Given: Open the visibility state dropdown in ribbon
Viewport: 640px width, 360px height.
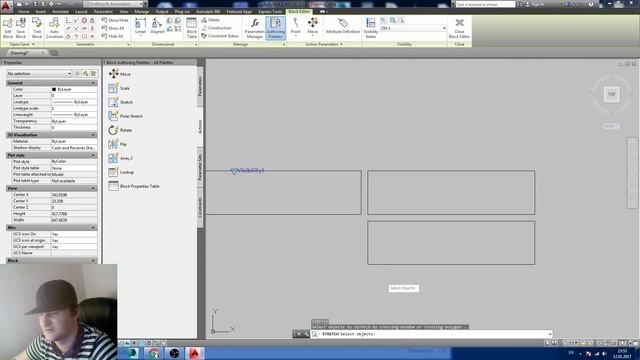Looking at the screenshot, I should tap(444, 28).
